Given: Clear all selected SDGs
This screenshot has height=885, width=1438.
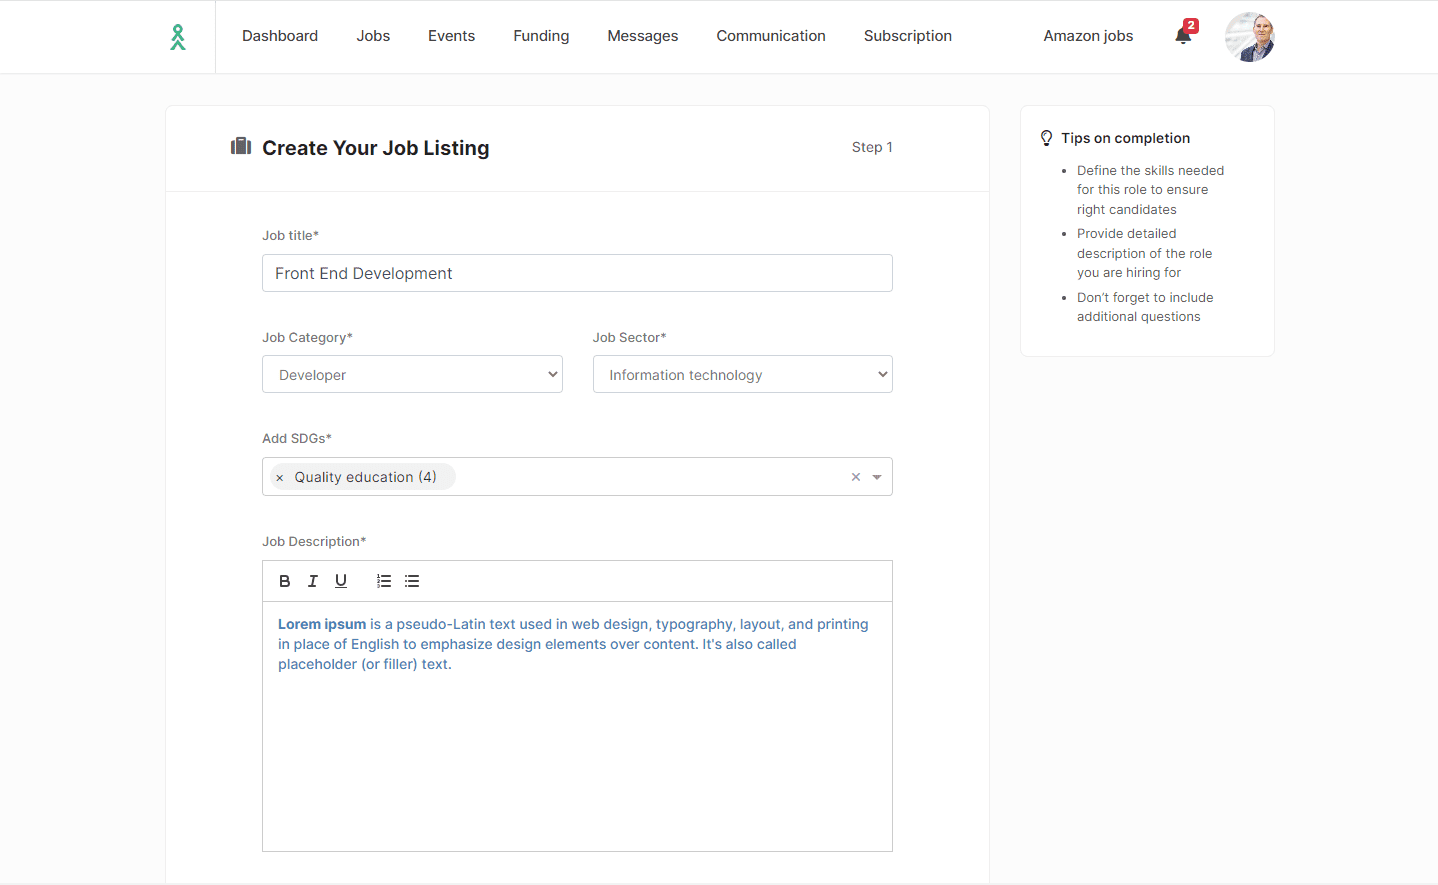Looking at the screenshot, I should (x=856, y=477).
